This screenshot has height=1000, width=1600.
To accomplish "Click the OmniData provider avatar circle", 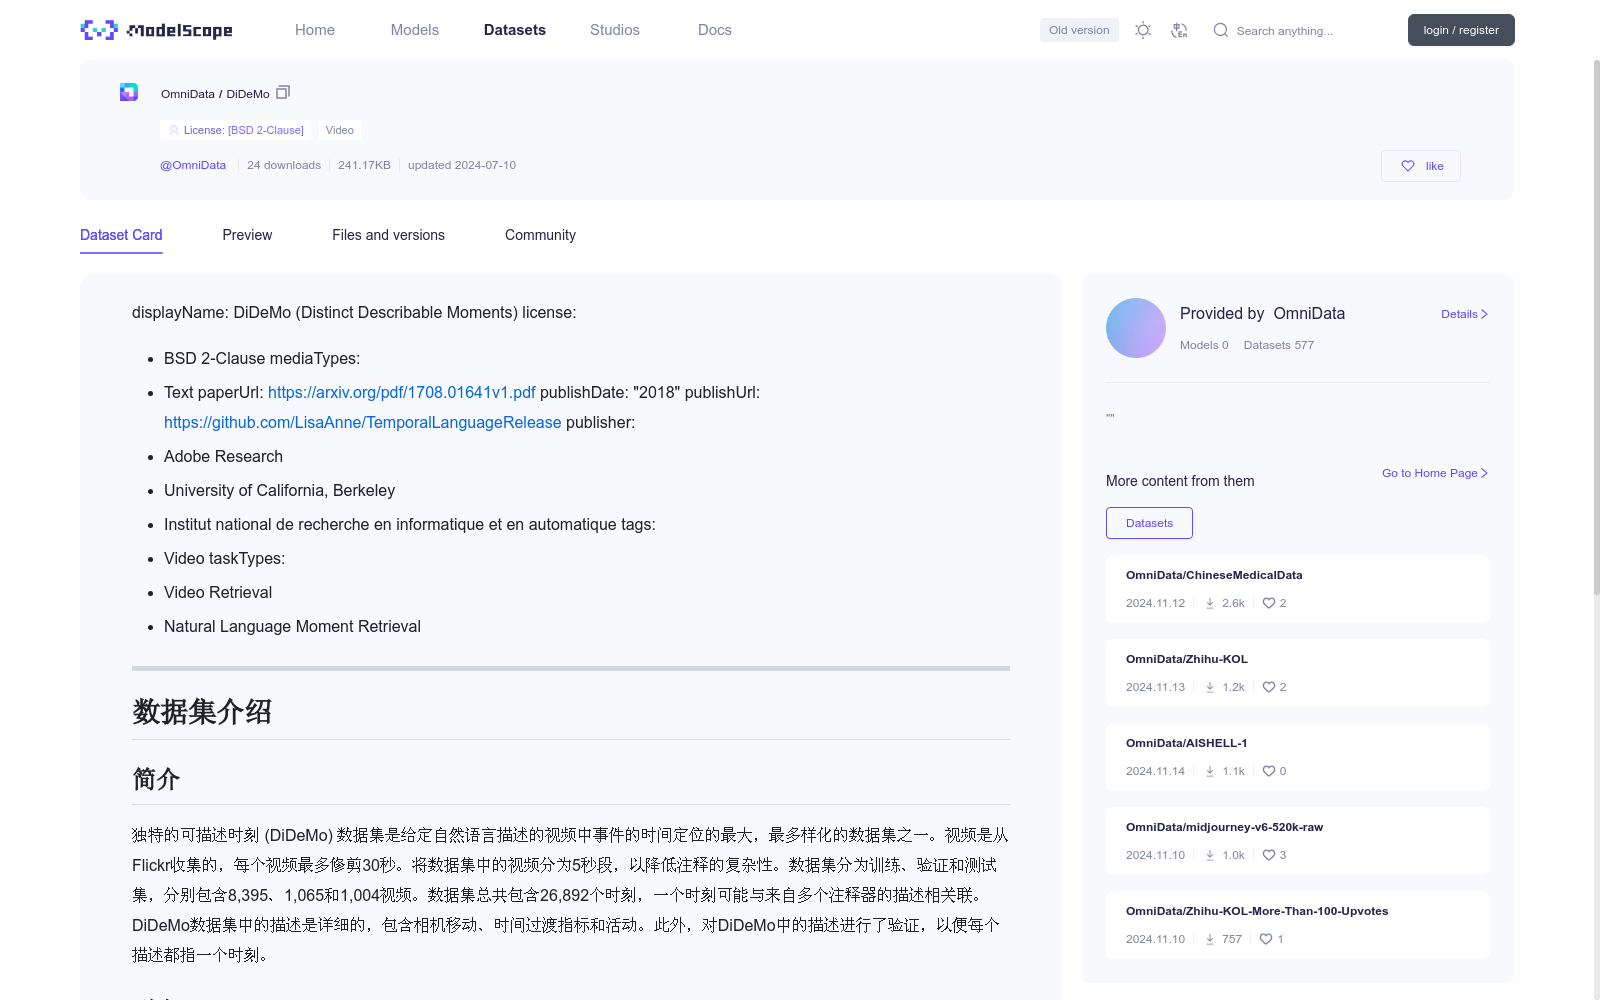I will click(1136, 328).
